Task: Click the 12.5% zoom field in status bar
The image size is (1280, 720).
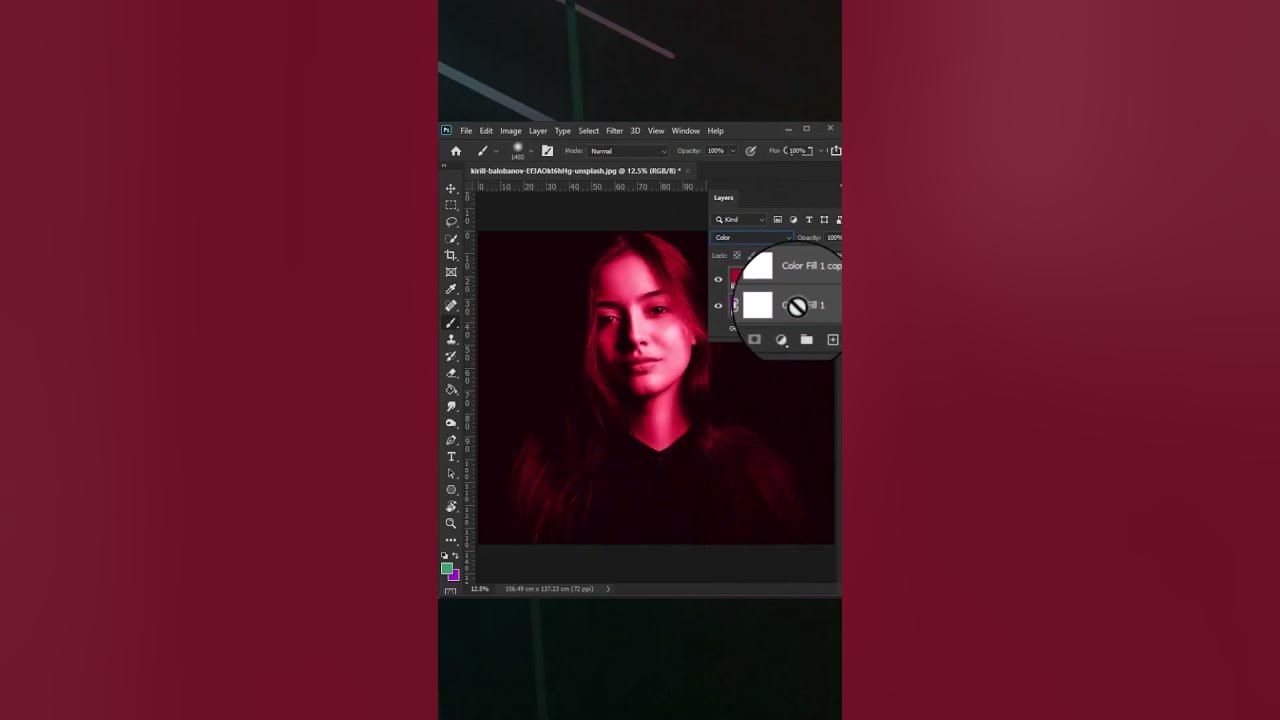Action: coord(480,589)
